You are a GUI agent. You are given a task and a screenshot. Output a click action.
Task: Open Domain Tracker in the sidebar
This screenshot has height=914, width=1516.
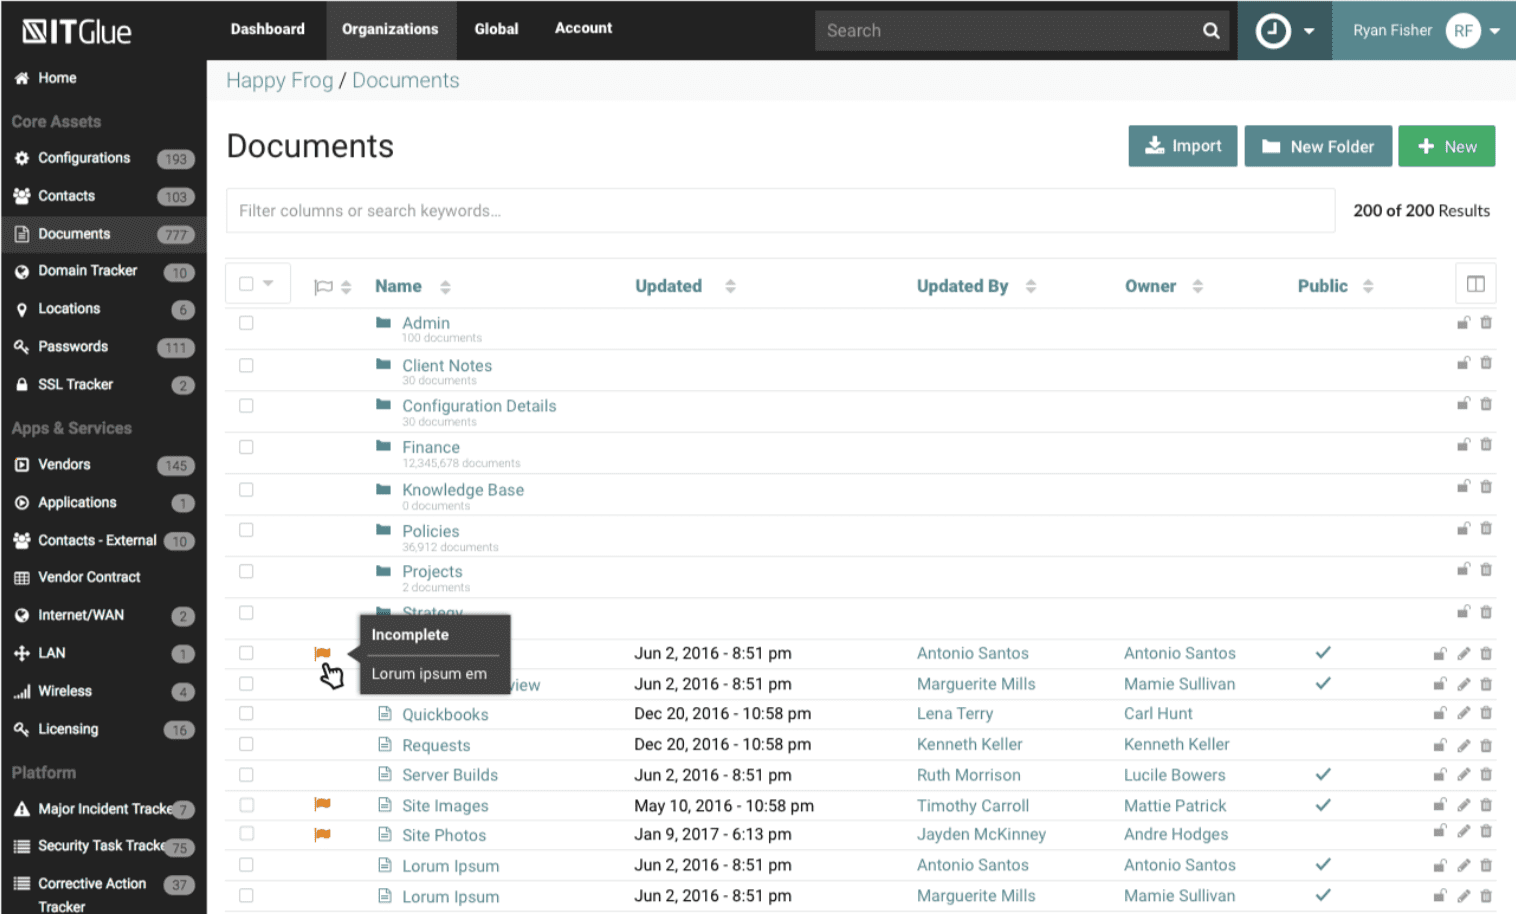point(87,270)
